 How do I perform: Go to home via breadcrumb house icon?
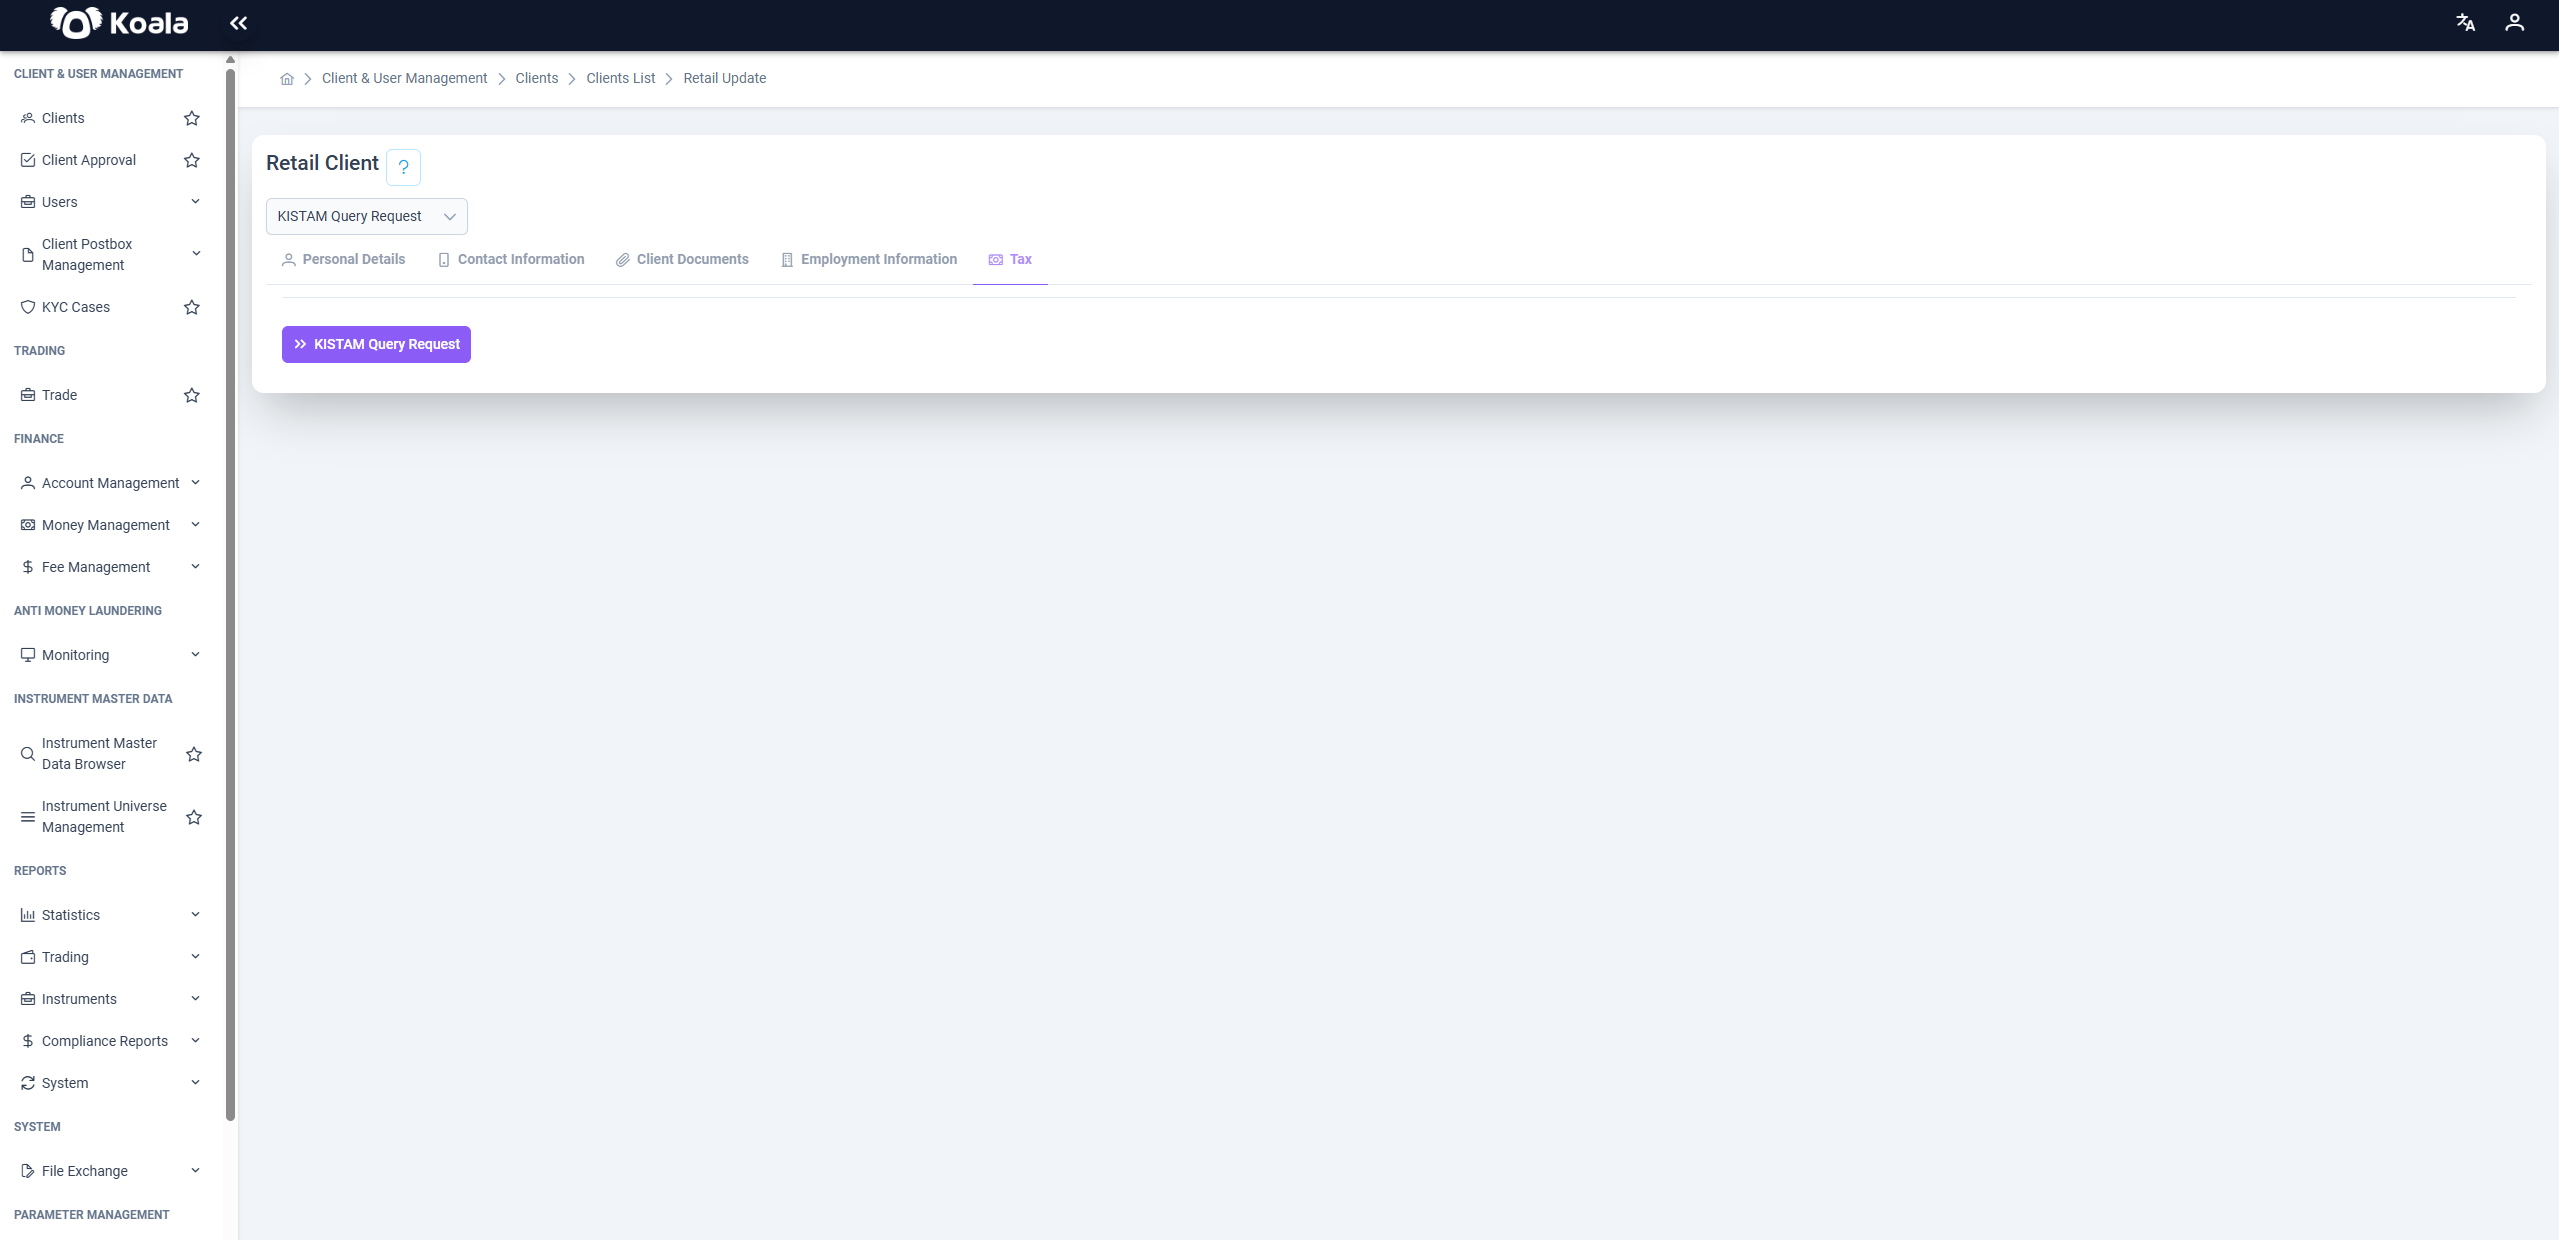point(287,79)
